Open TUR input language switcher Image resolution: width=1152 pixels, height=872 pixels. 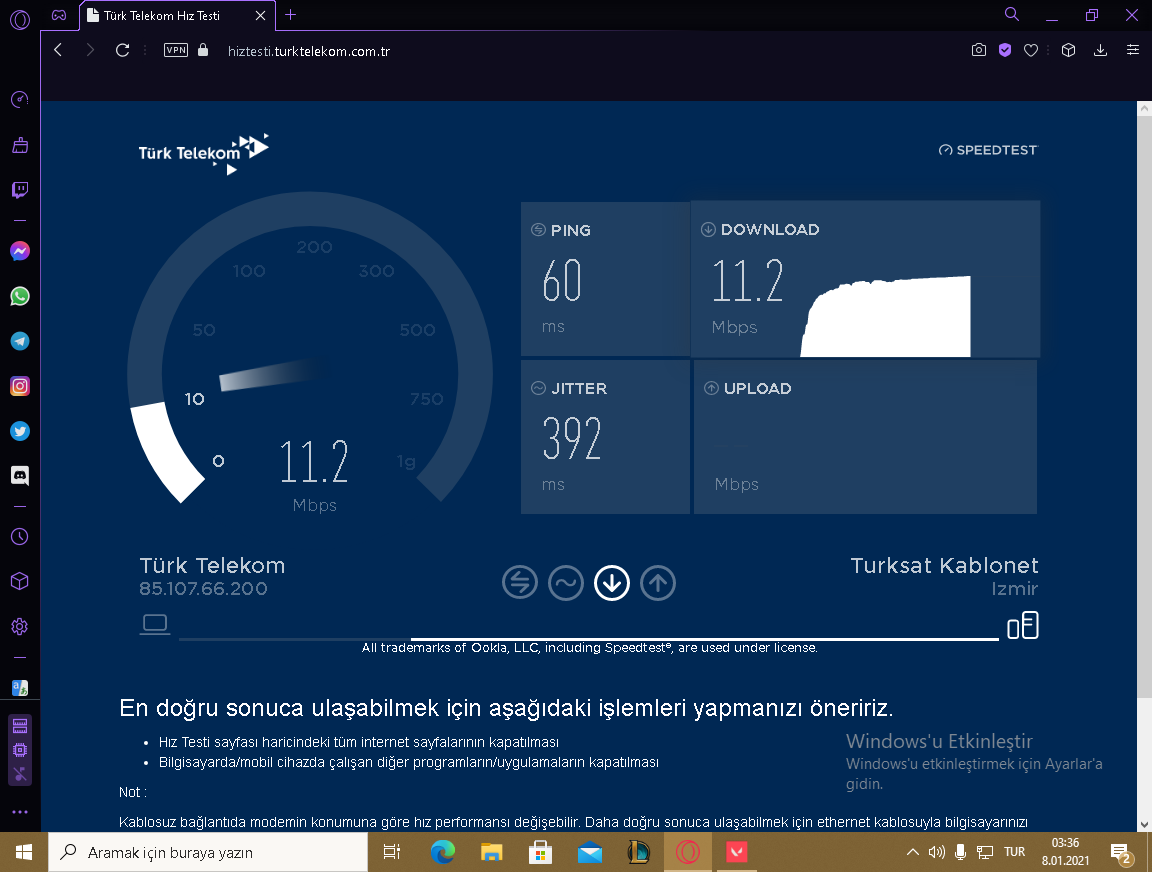click(x=1015, y=852)
